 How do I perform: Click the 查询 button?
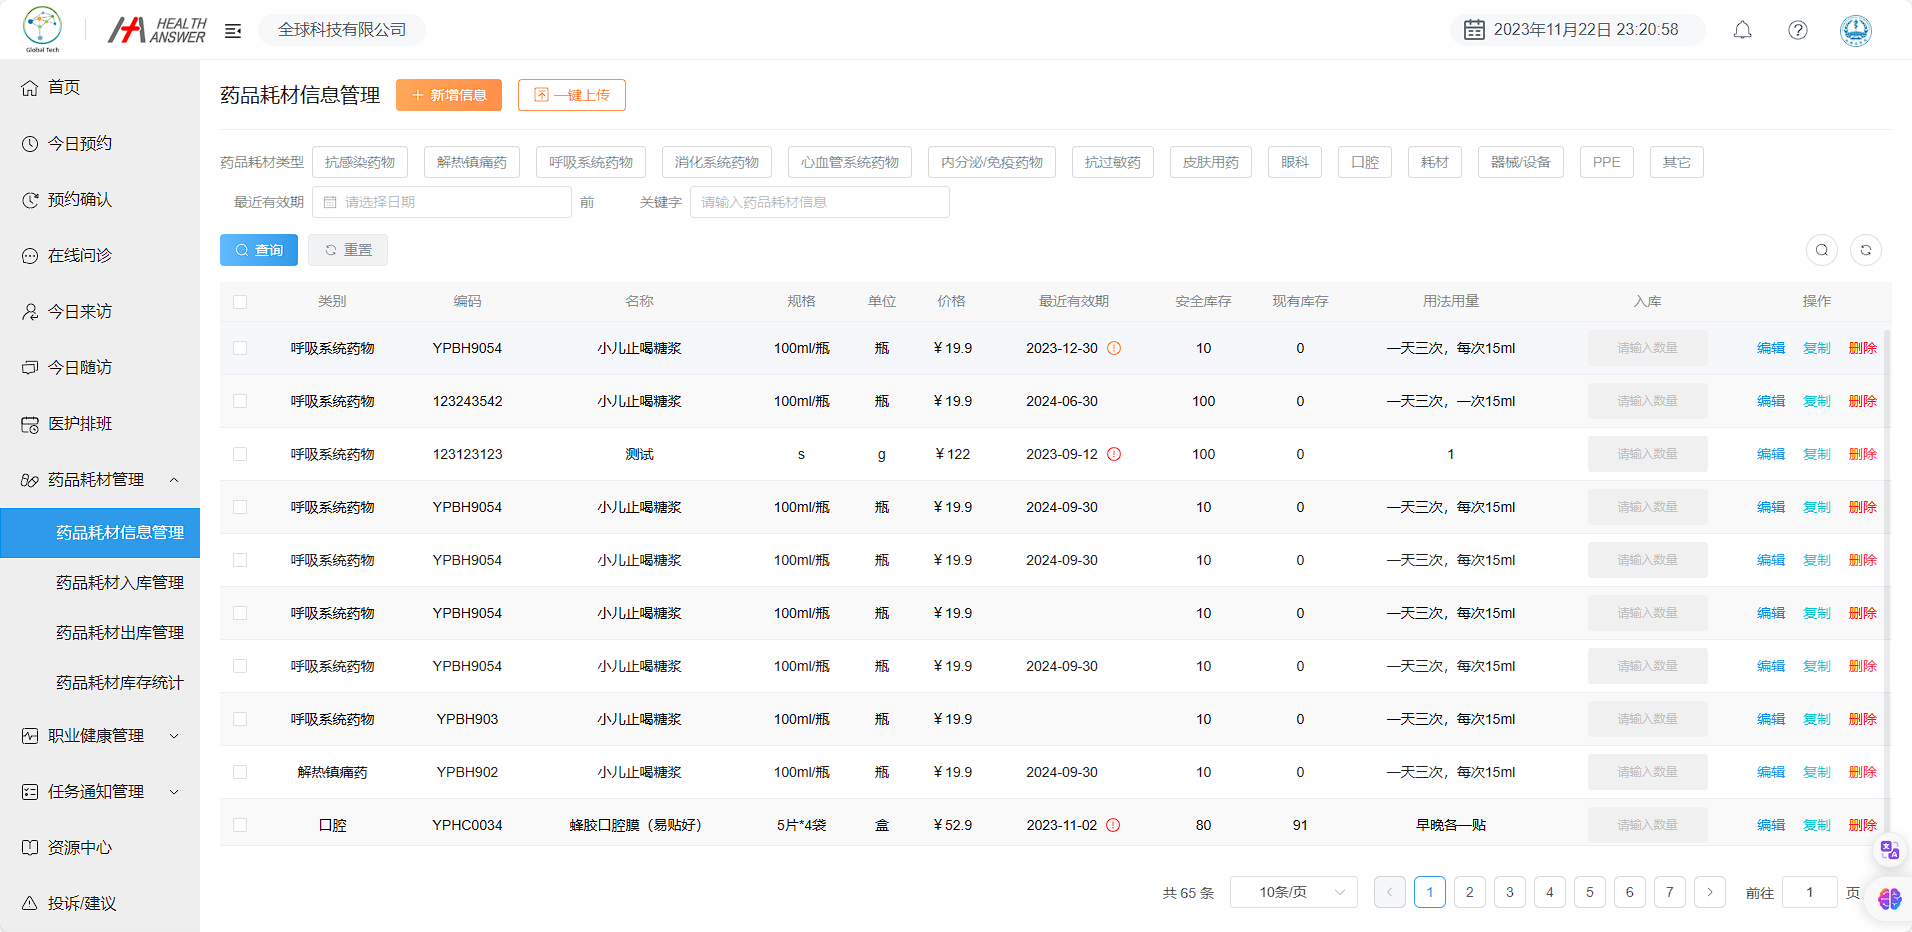pyautogui.click(x=259, y=250)
